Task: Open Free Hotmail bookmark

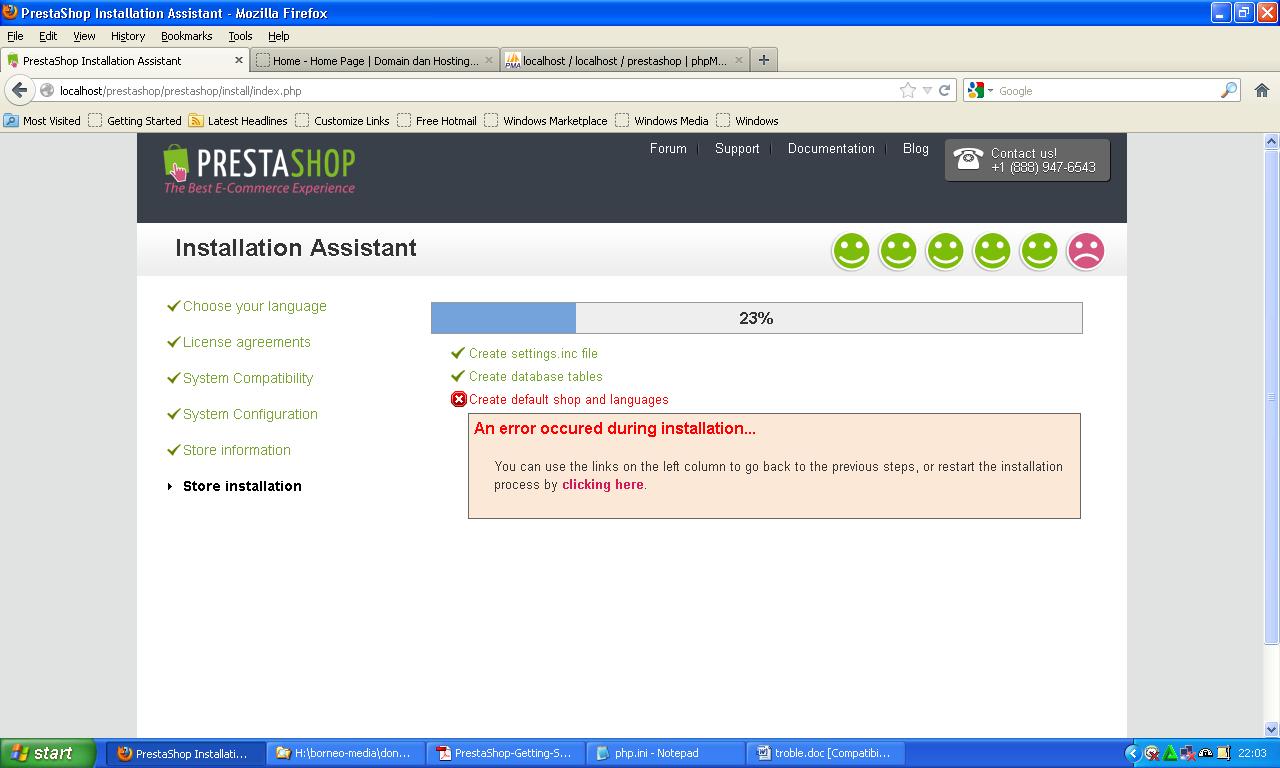Action: pos(436,121)
